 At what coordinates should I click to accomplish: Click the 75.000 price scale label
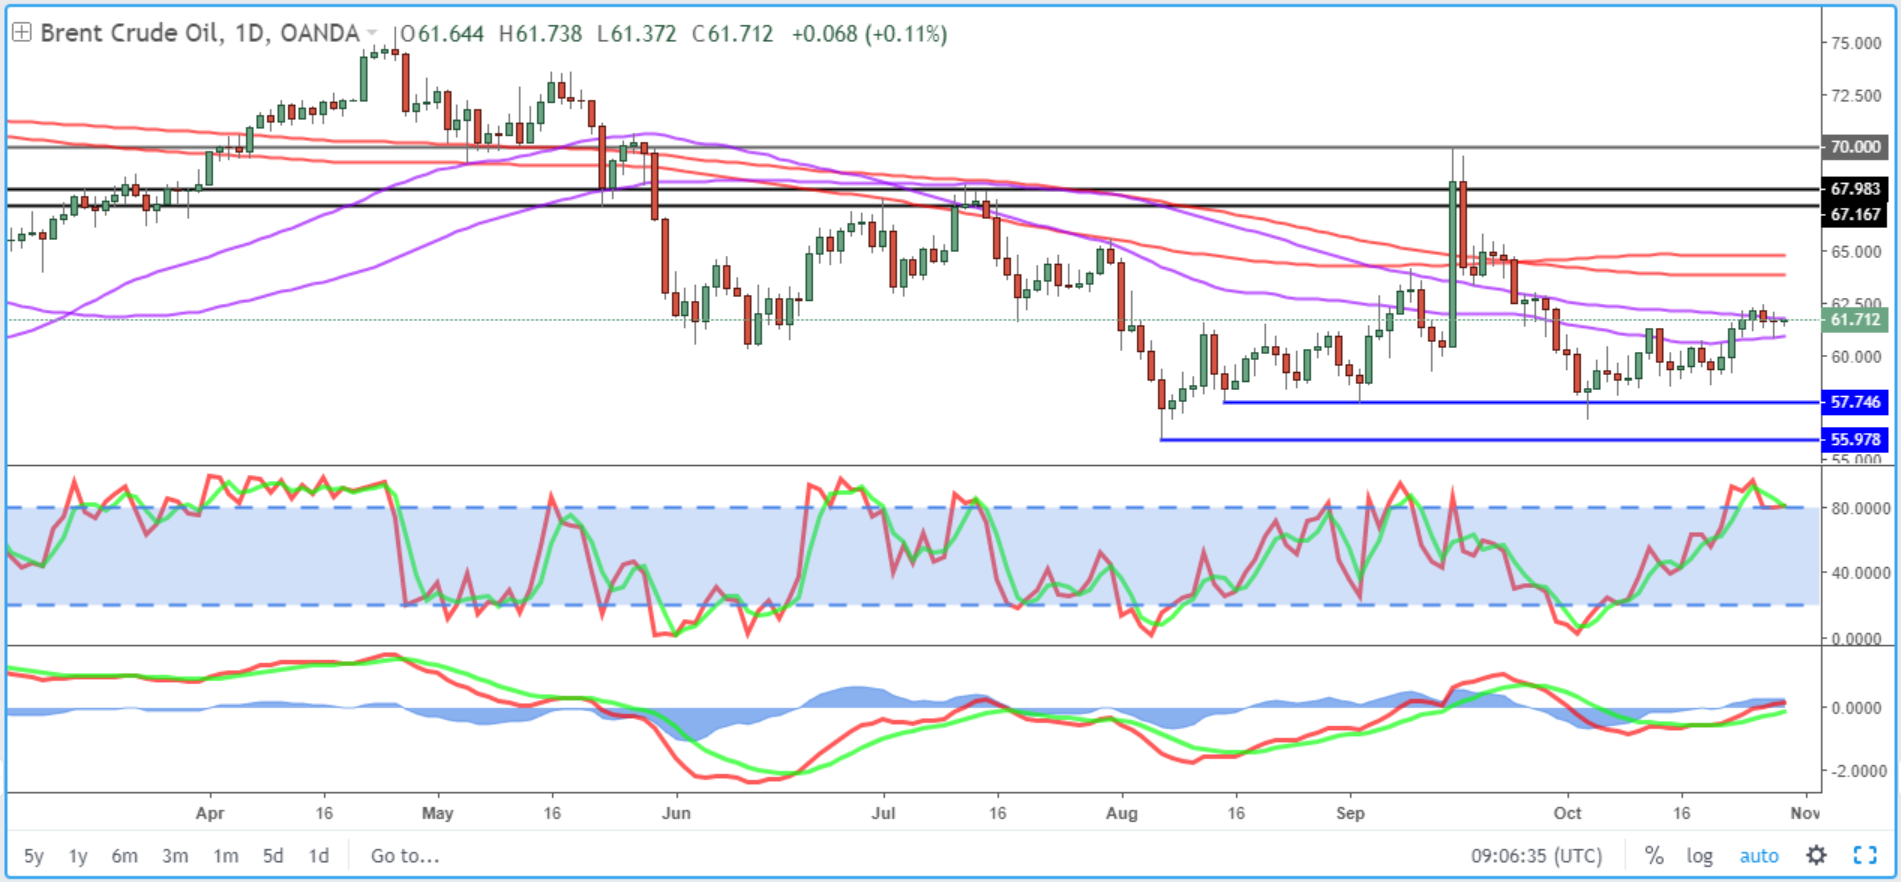1856,43
